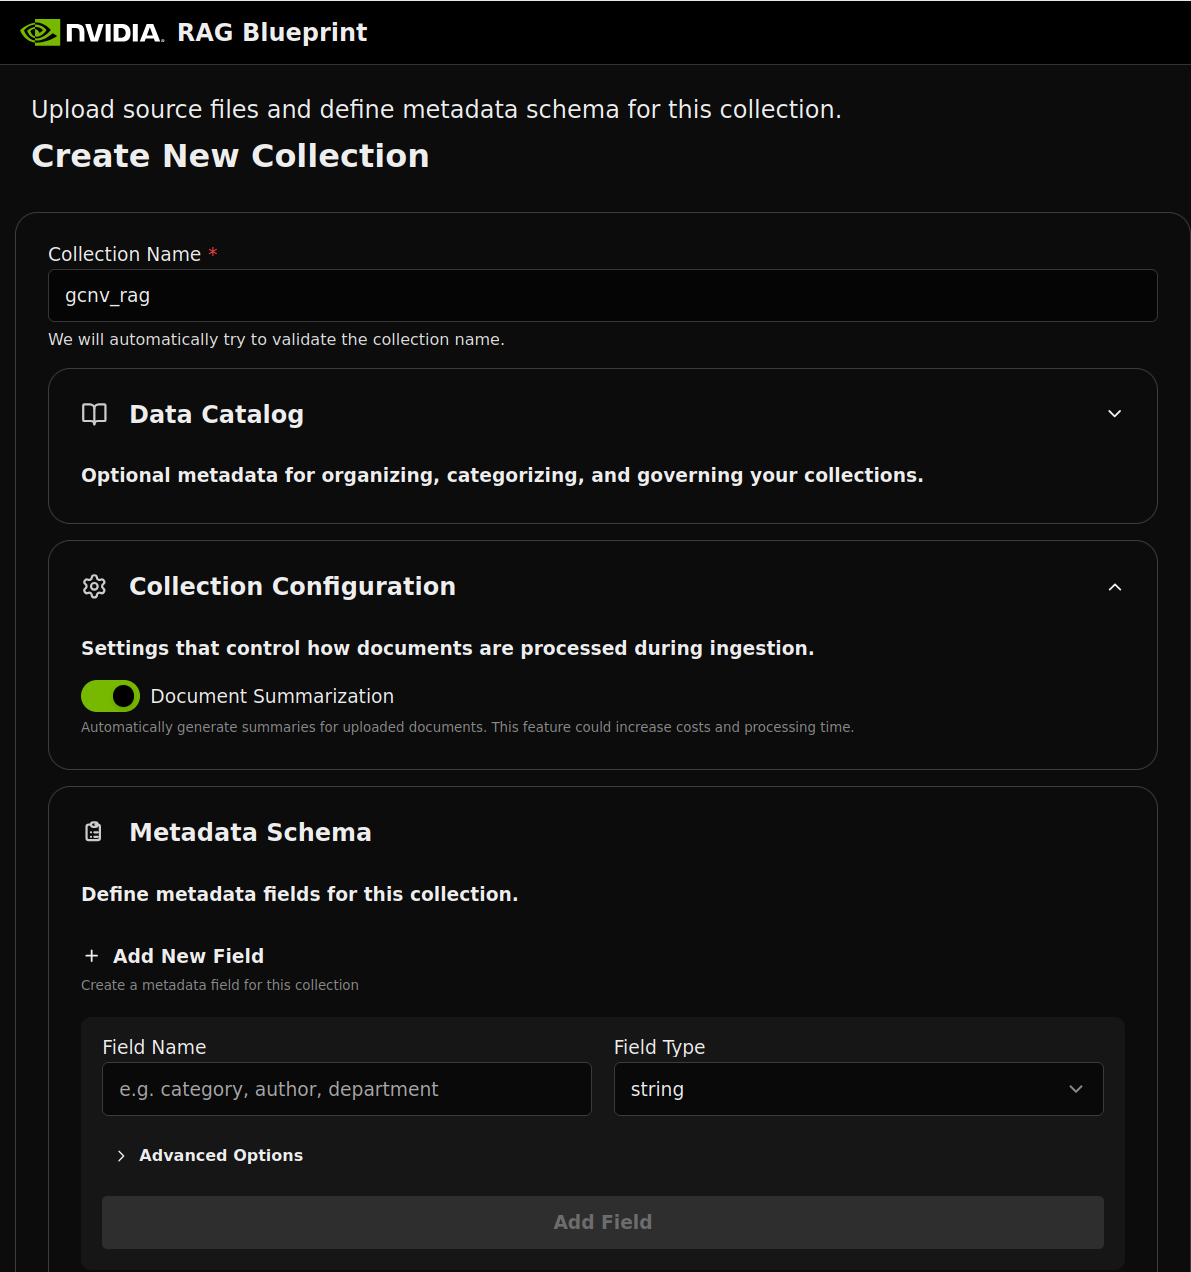The width and height of the screenshot is (1191, 1272).
Task: Click the Collection Configuration gear icon
Action: 94,586
